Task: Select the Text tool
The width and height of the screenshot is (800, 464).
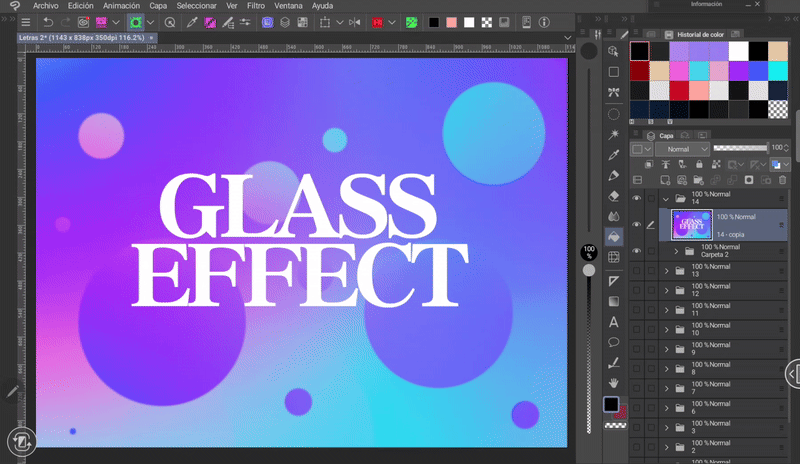Action: click(x=614, y=323)
